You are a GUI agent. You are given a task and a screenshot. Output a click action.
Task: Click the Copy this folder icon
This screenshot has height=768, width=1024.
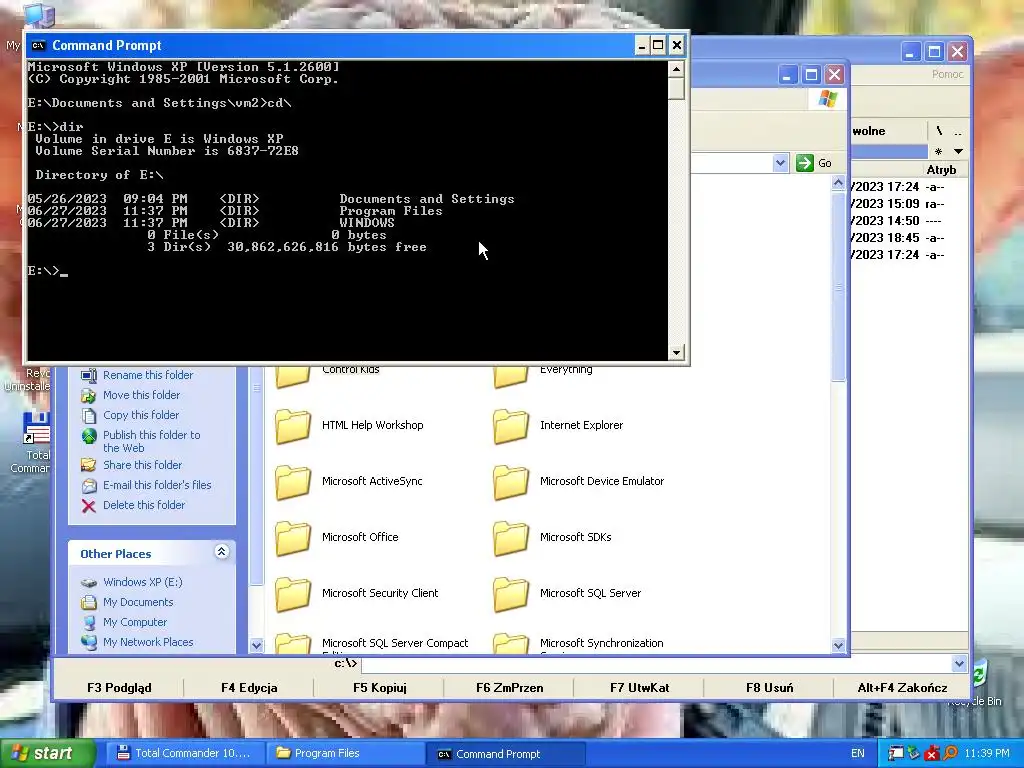tap(89, 415)
